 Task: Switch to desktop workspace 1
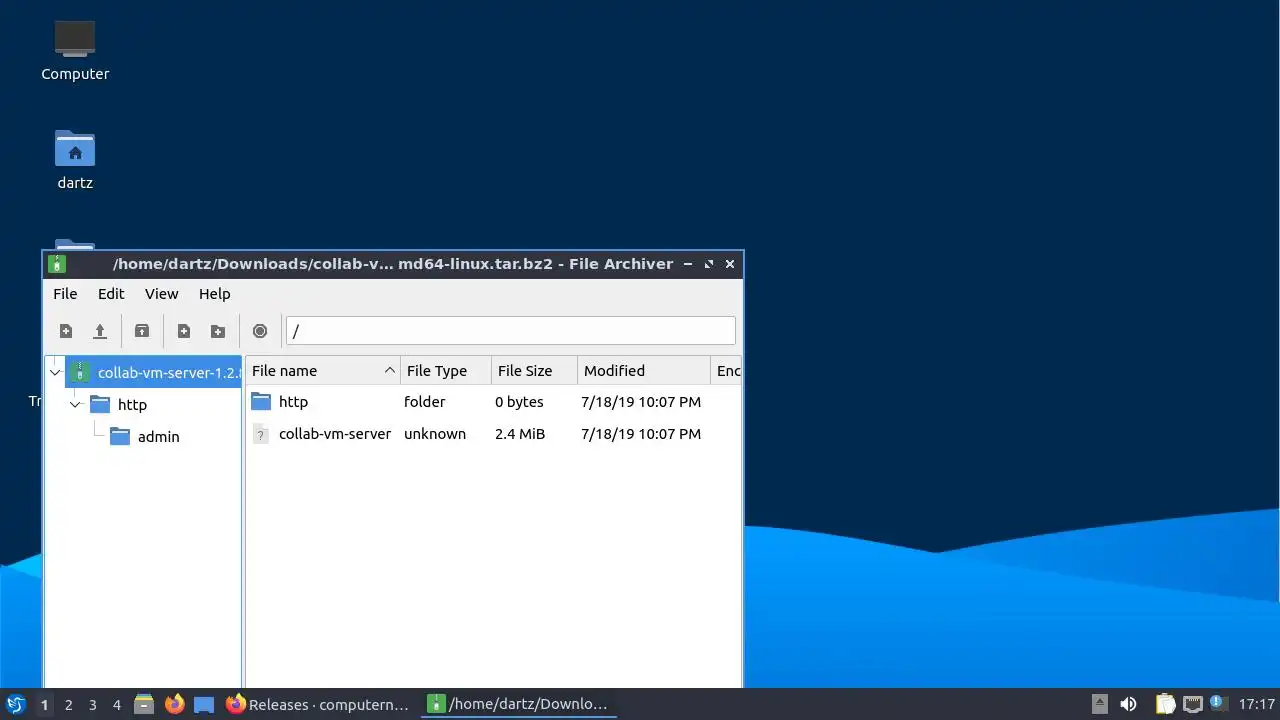point(44,705)
